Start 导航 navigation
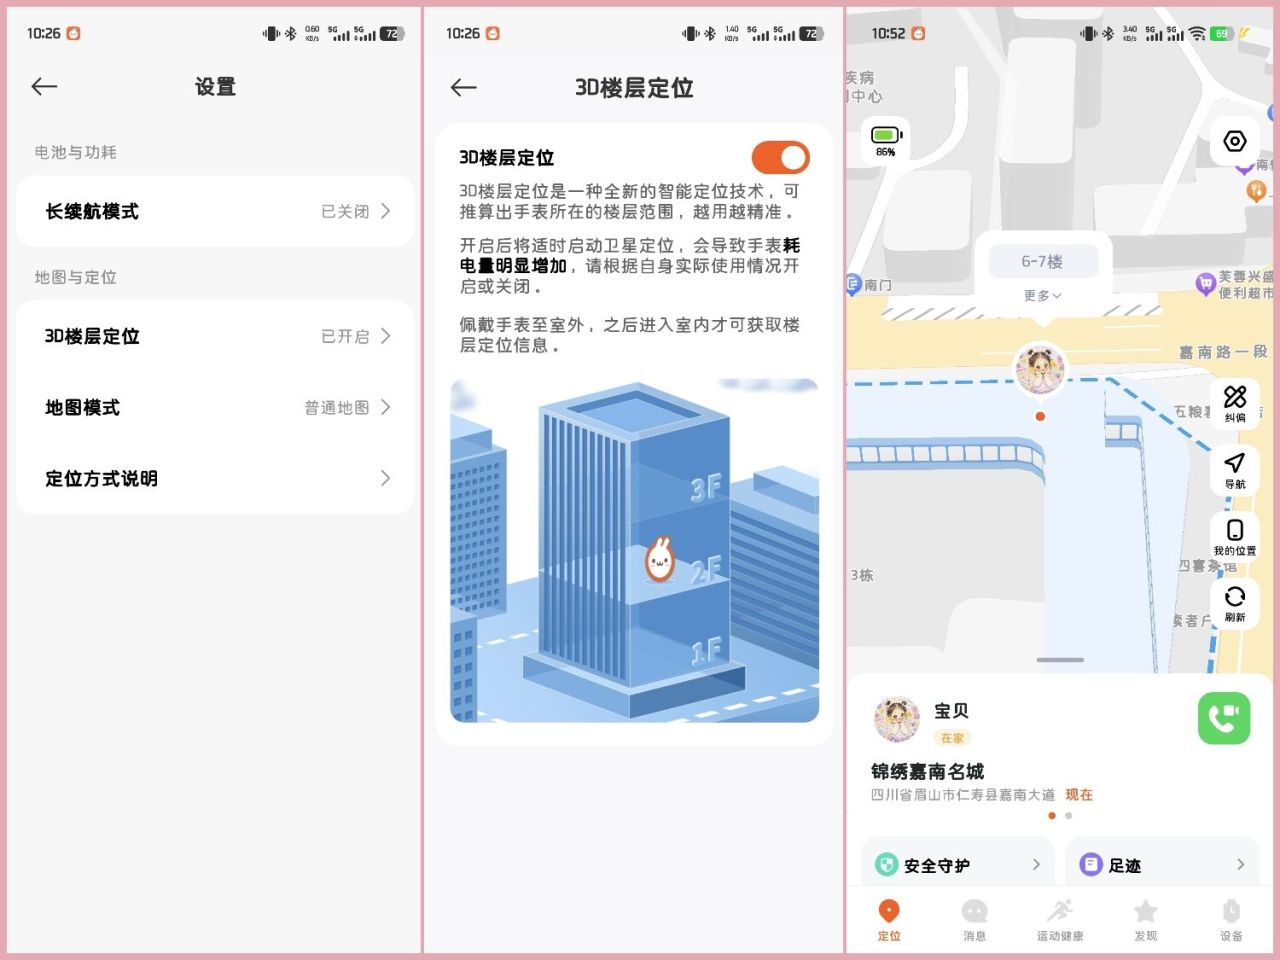This screenshot has height=960, width=1280. coord(1235,470)
